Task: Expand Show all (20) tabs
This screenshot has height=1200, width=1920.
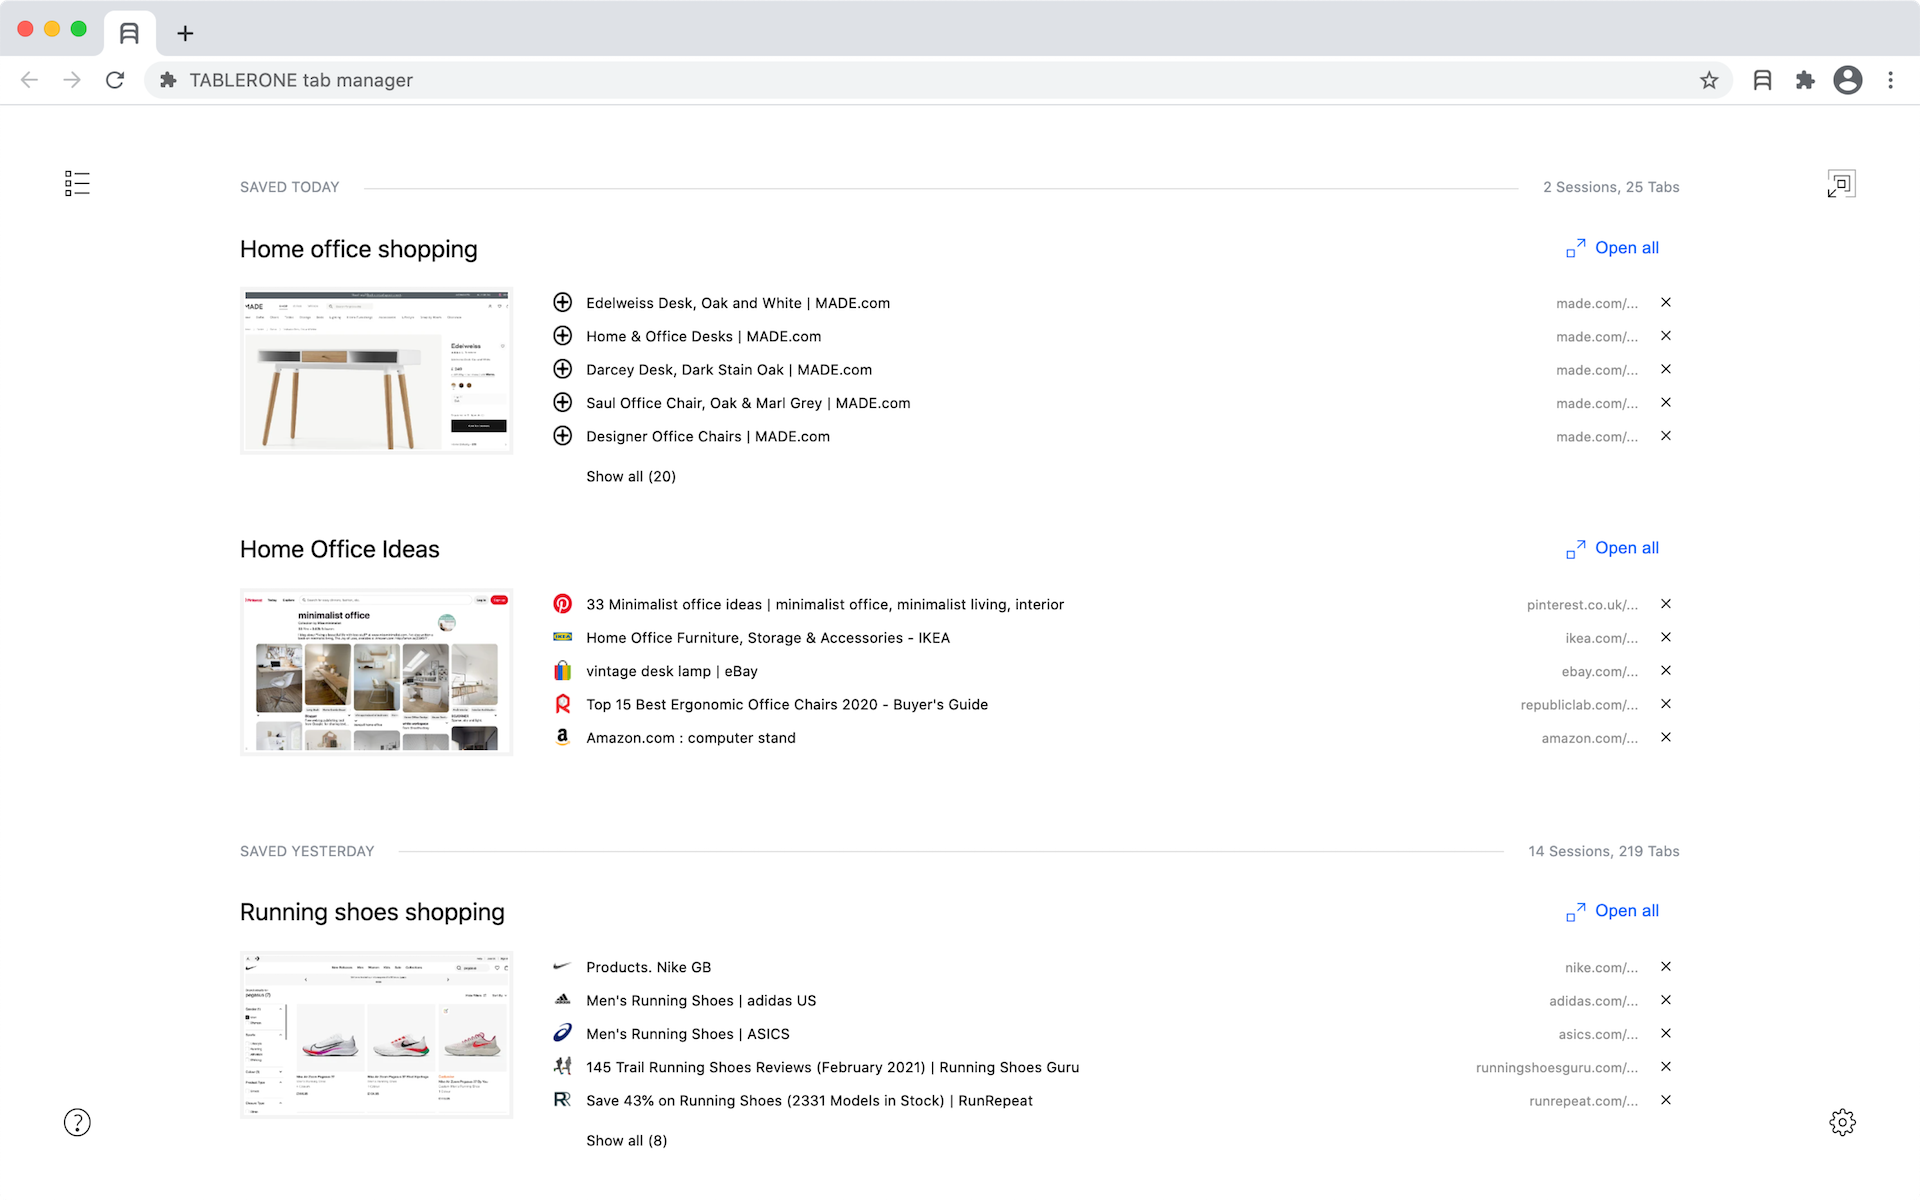Action: [x=631, y=476]
